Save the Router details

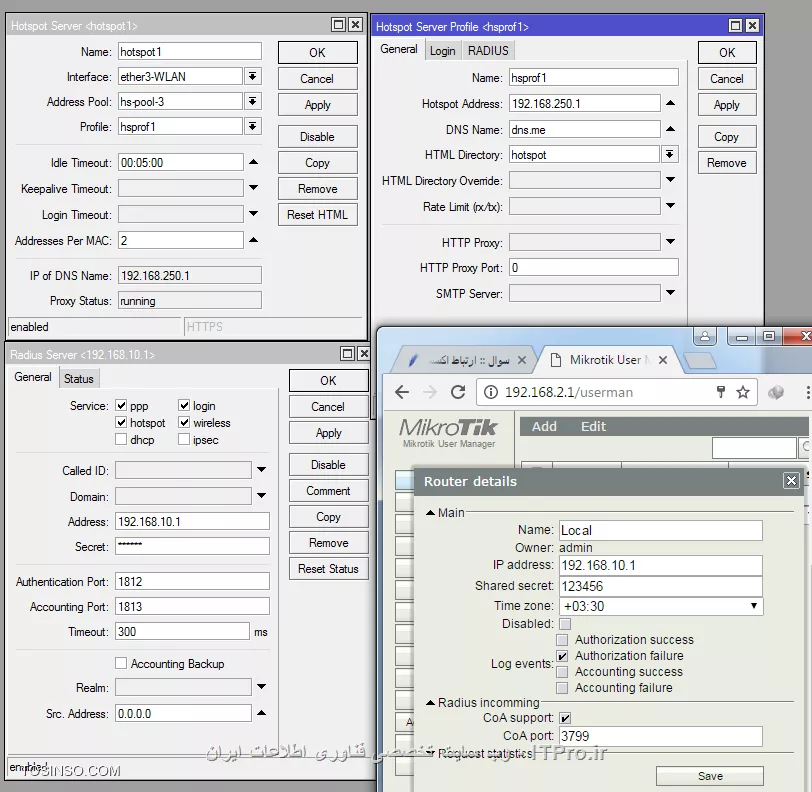709,776
